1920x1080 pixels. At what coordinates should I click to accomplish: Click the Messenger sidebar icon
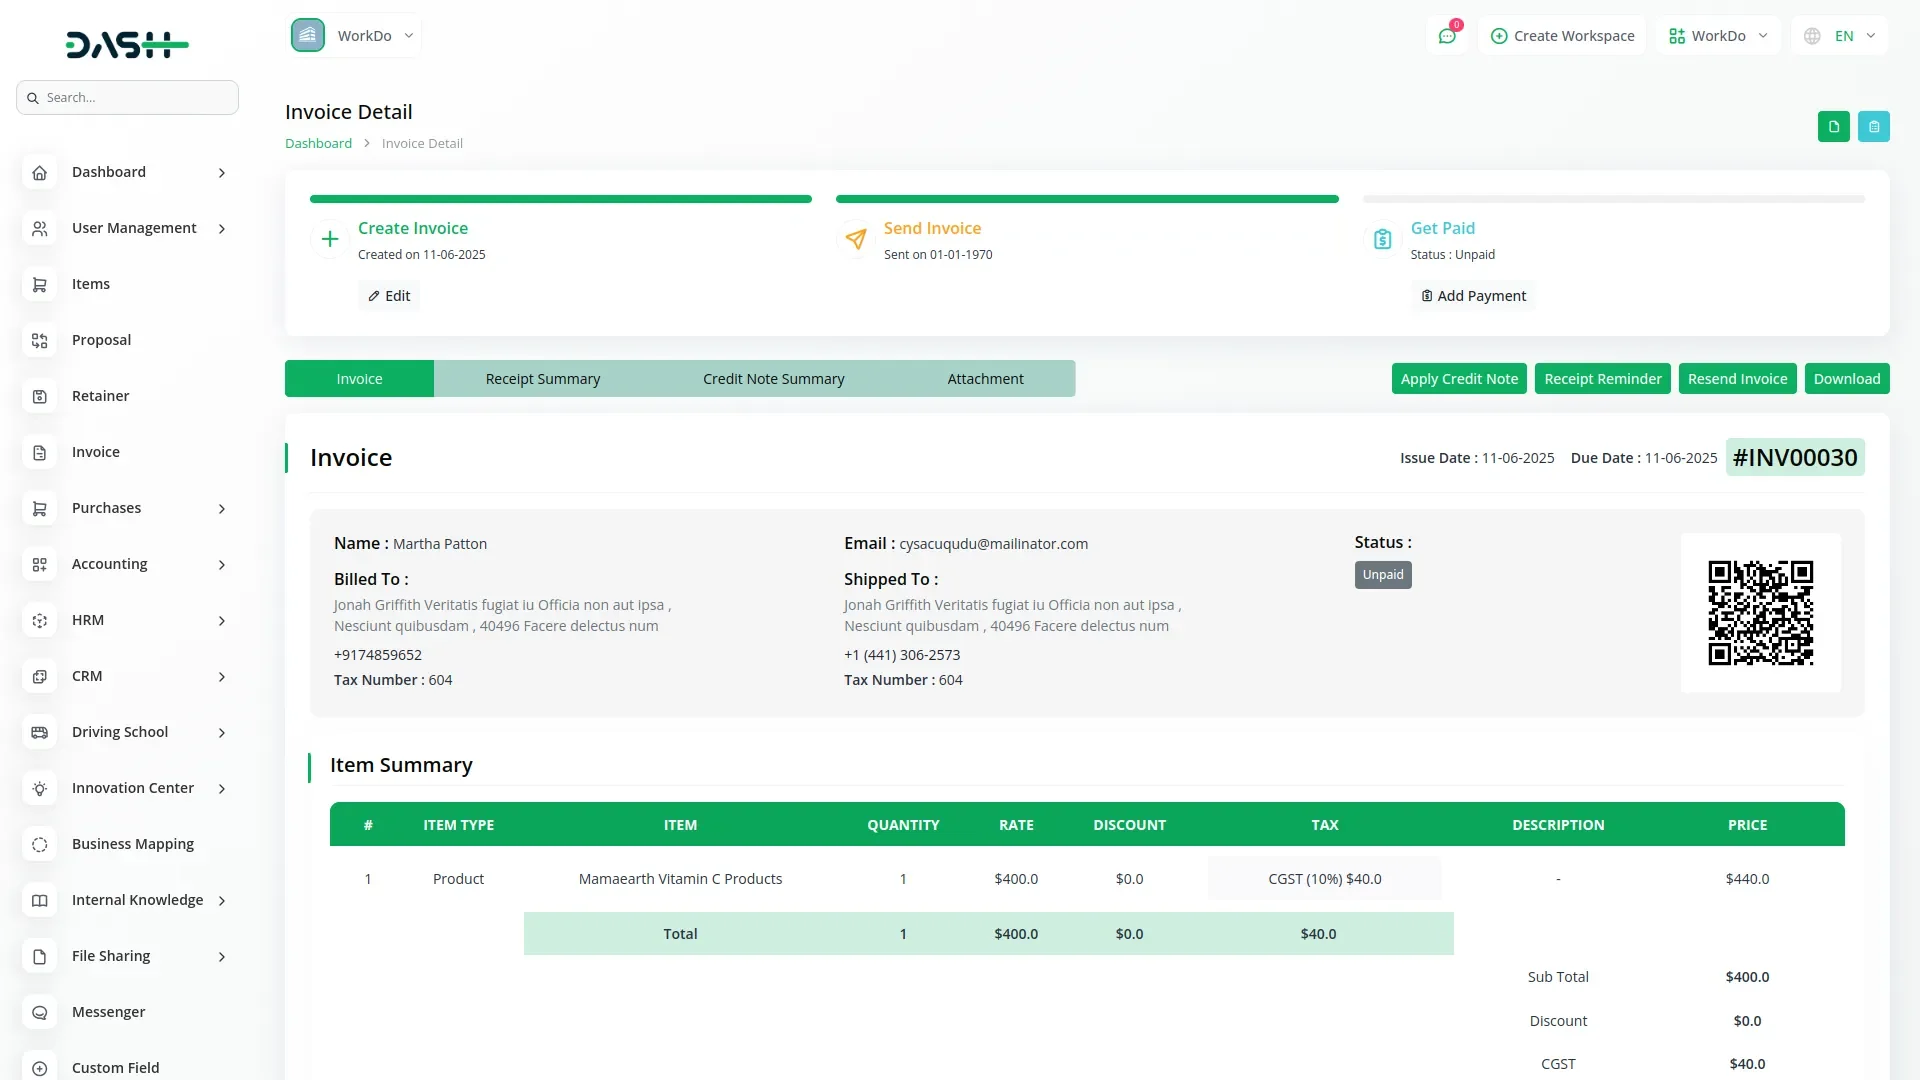click(39, 1012)
